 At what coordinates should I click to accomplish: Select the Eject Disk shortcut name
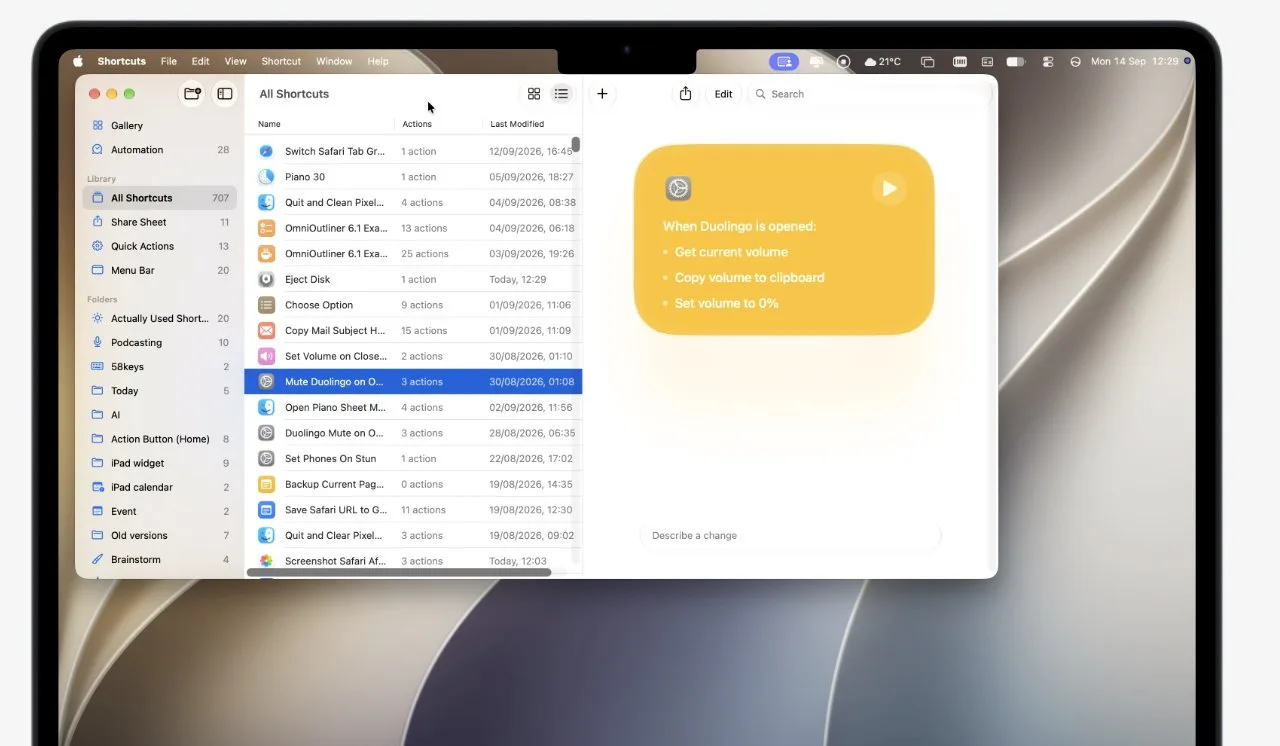click(x=307, y=279)
